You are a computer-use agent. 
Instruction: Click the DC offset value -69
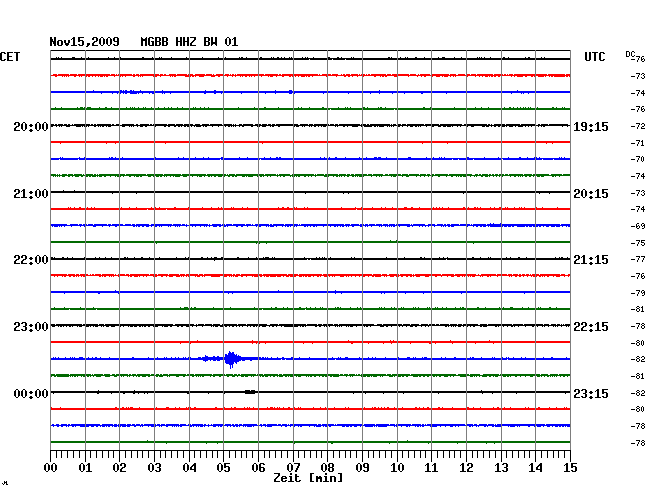638,226
